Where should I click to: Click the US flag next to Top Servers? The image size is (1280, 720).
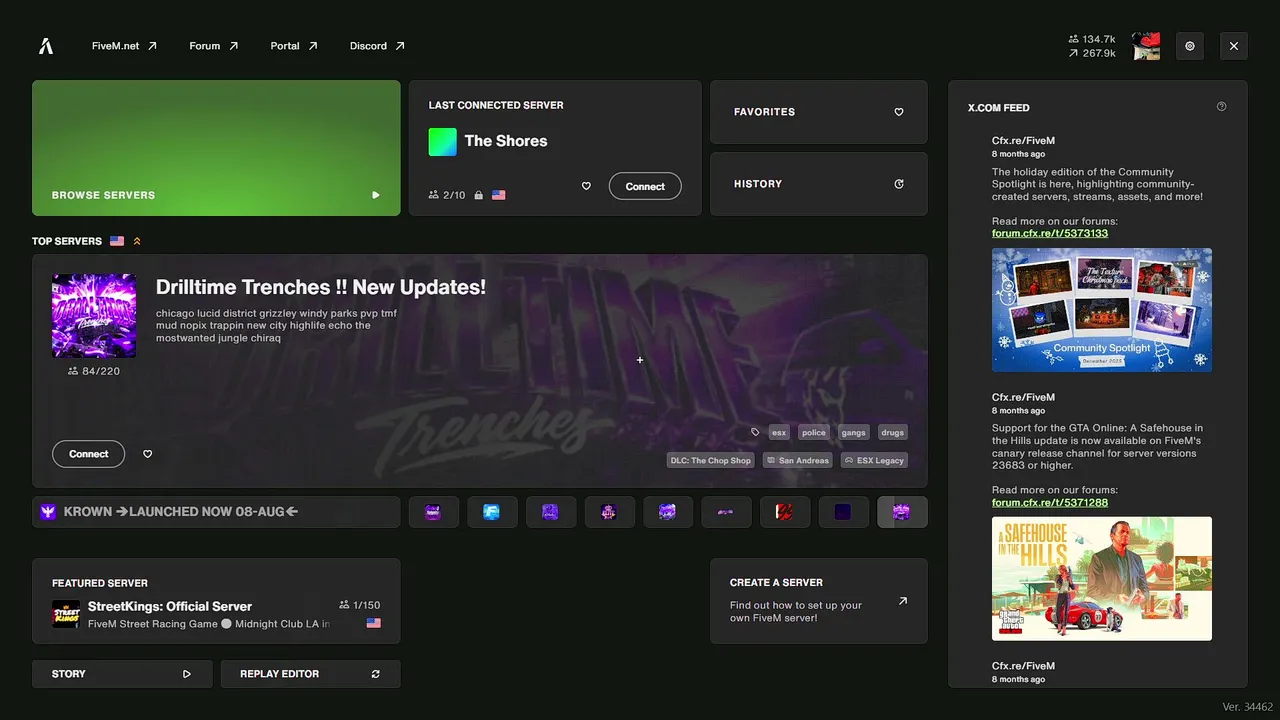(x=117, y=241)
